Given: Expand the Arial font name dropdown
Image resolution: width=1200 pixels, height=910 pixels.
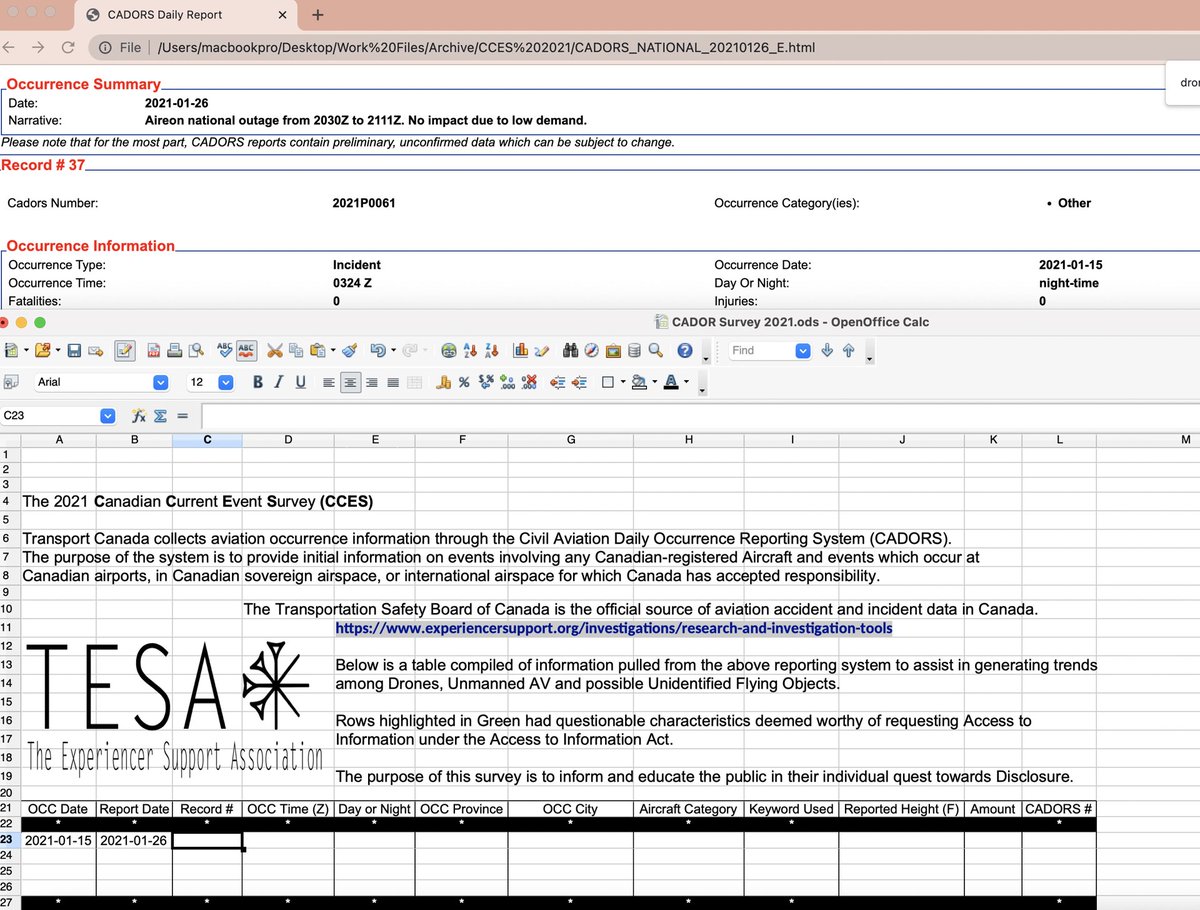Looking at the screenshot, I should point(160,382).
